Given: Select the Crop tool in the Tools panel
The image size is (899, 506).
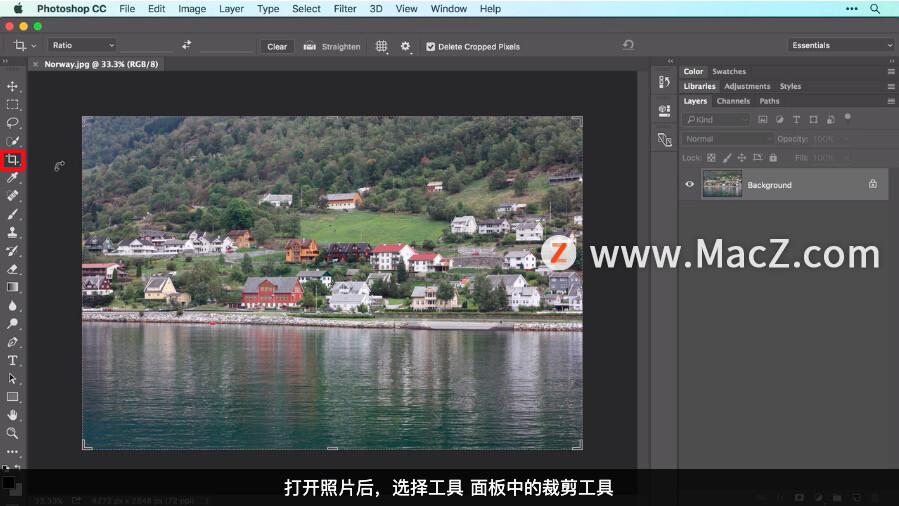Looking at the screenshot, I should tap(12, 160).
